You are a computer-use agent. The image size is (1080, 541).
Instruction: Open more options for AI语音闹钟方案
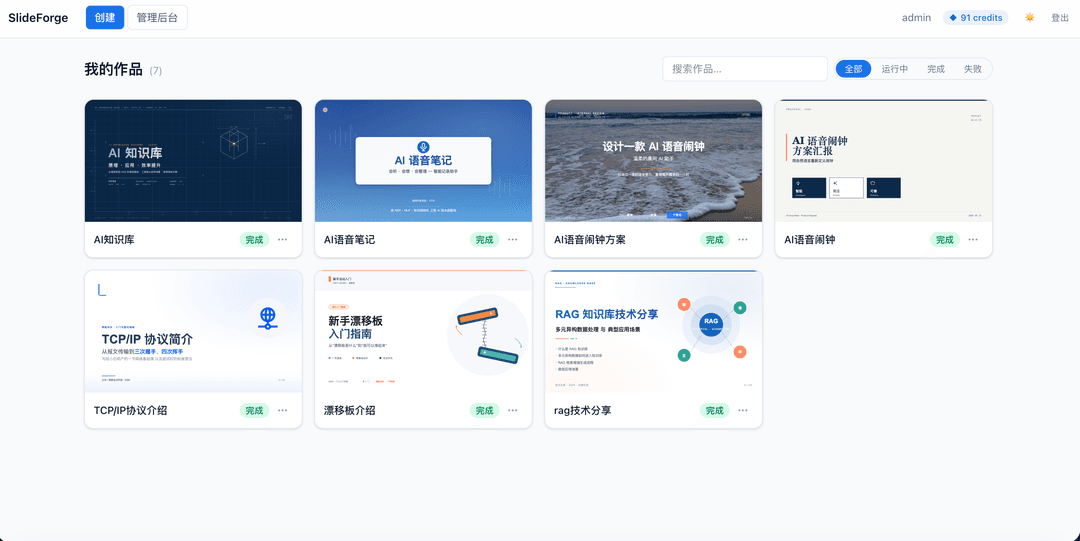pos(742,240)
